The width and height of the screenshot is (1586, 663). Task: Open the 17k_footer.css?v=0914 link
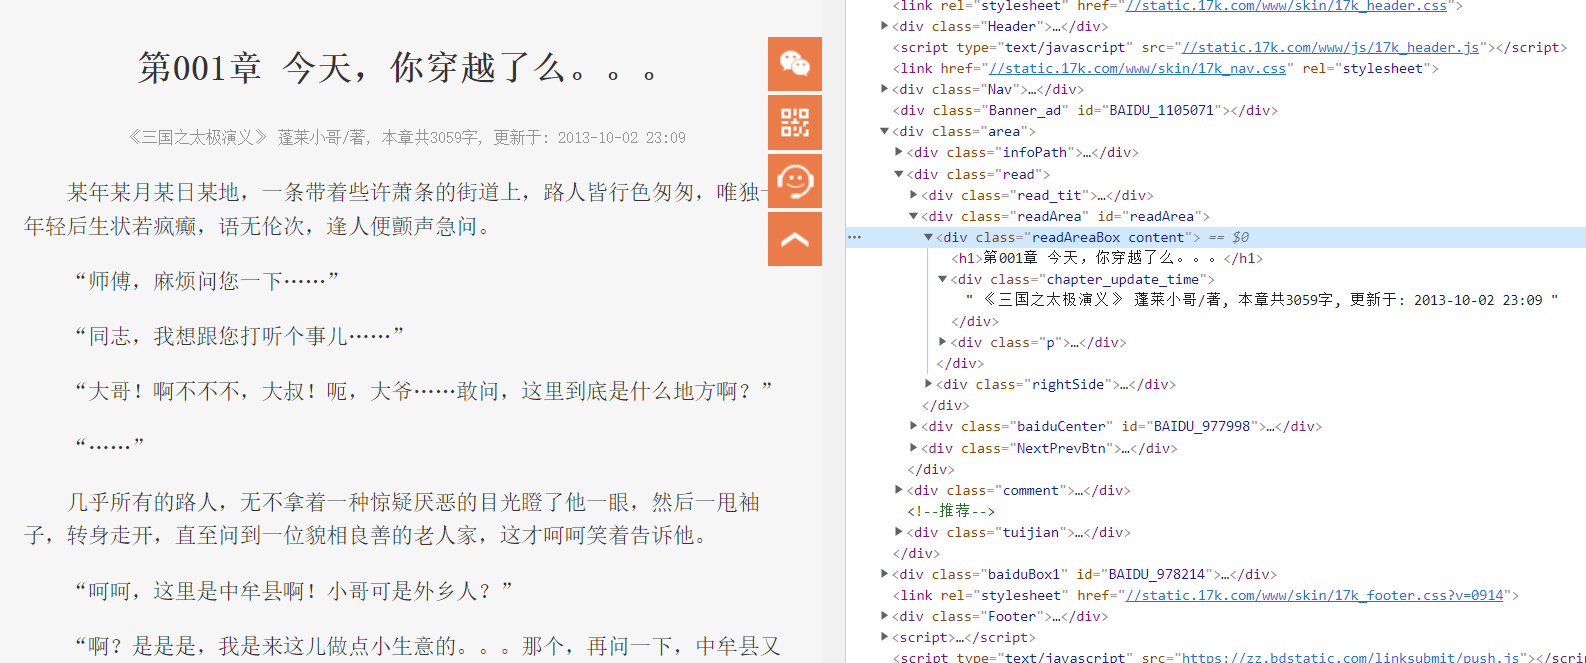(x=1314, y=595)
